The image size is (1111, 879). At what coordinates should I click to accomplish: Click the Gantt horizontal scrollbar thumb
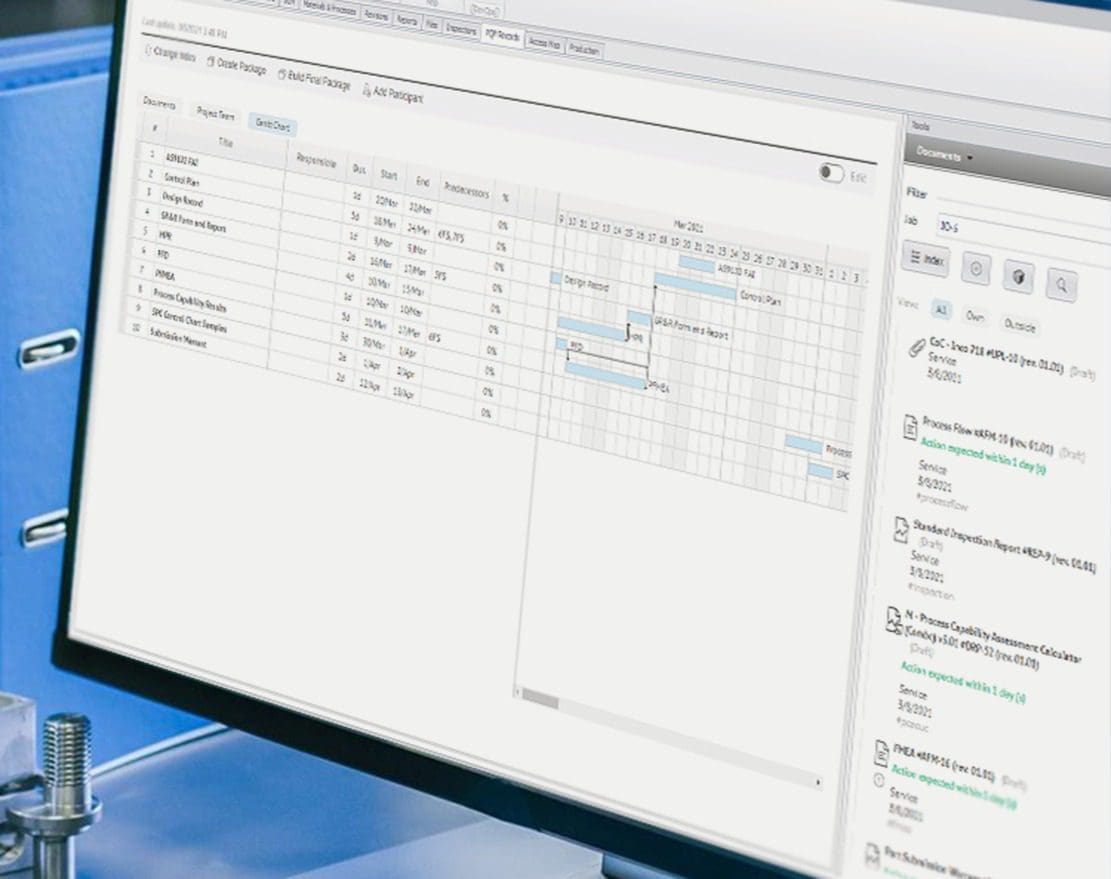point(541,699)
